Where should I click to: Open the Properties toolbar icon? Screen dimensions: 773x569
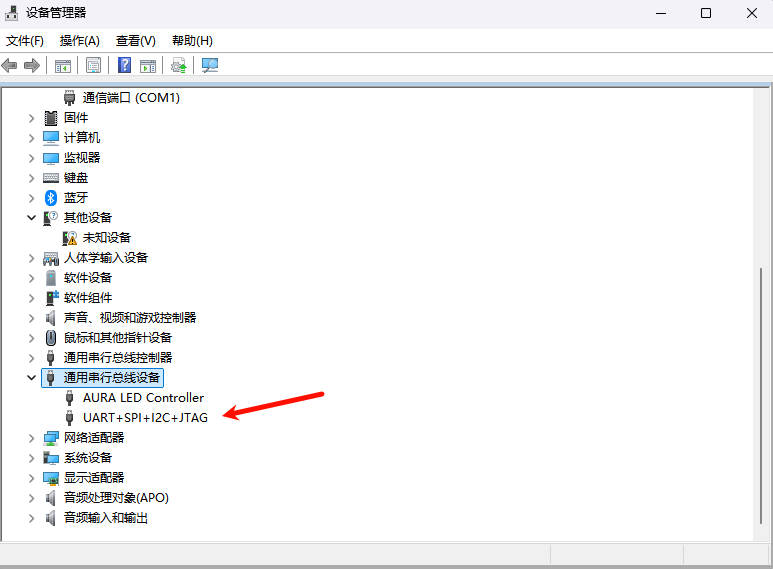click(93, 65)
